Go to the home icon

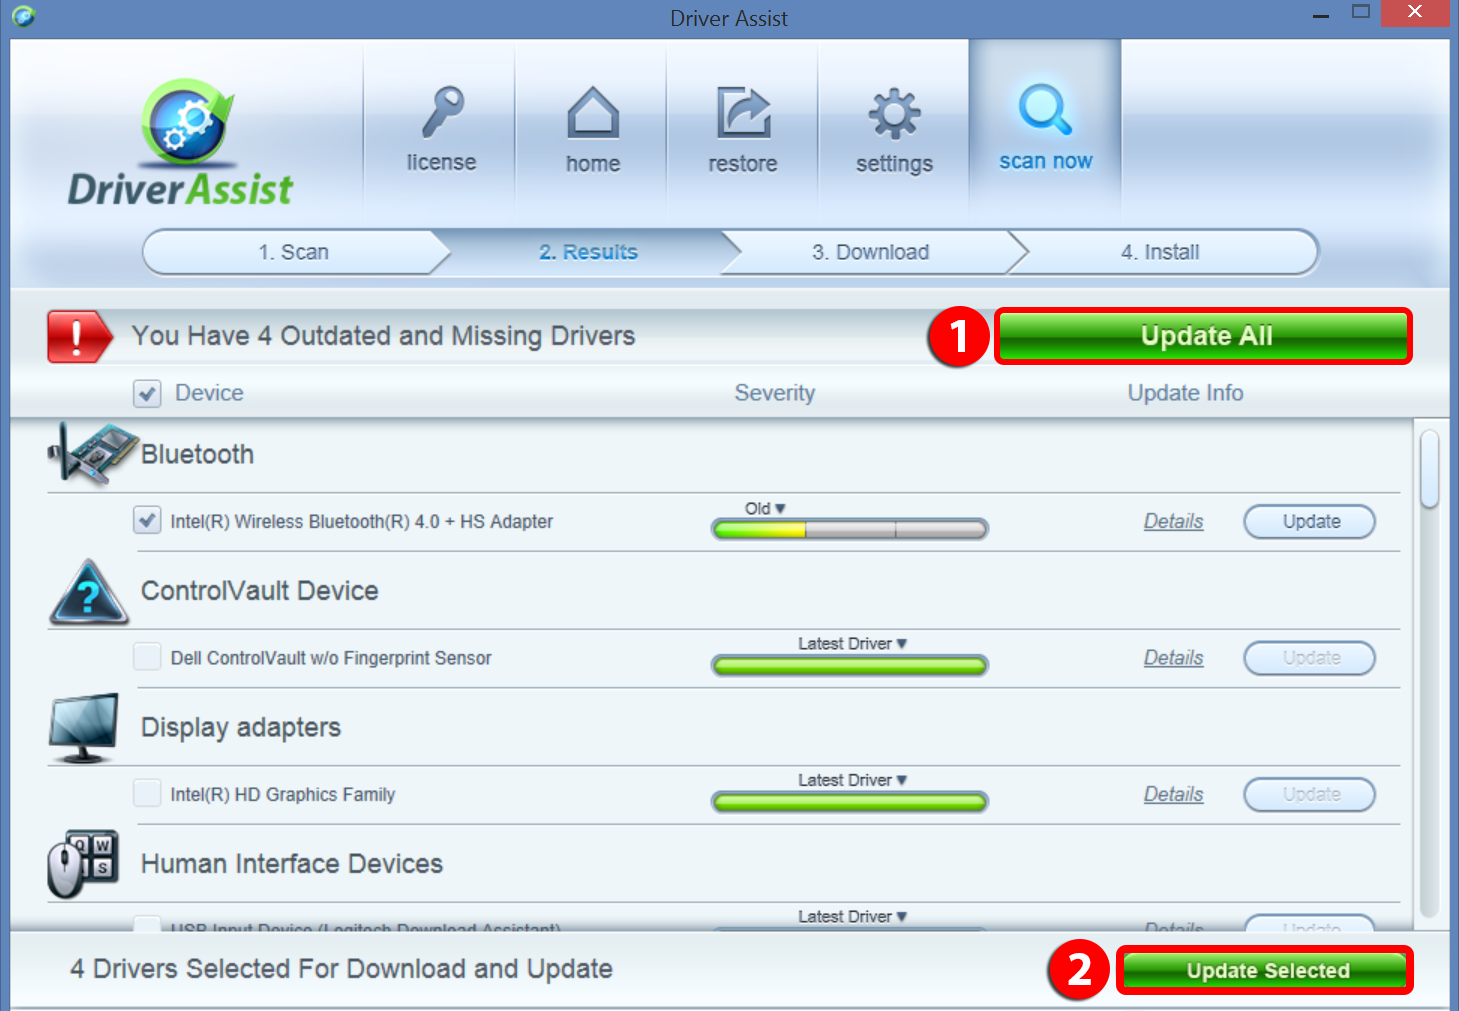(x=593, y=112)
